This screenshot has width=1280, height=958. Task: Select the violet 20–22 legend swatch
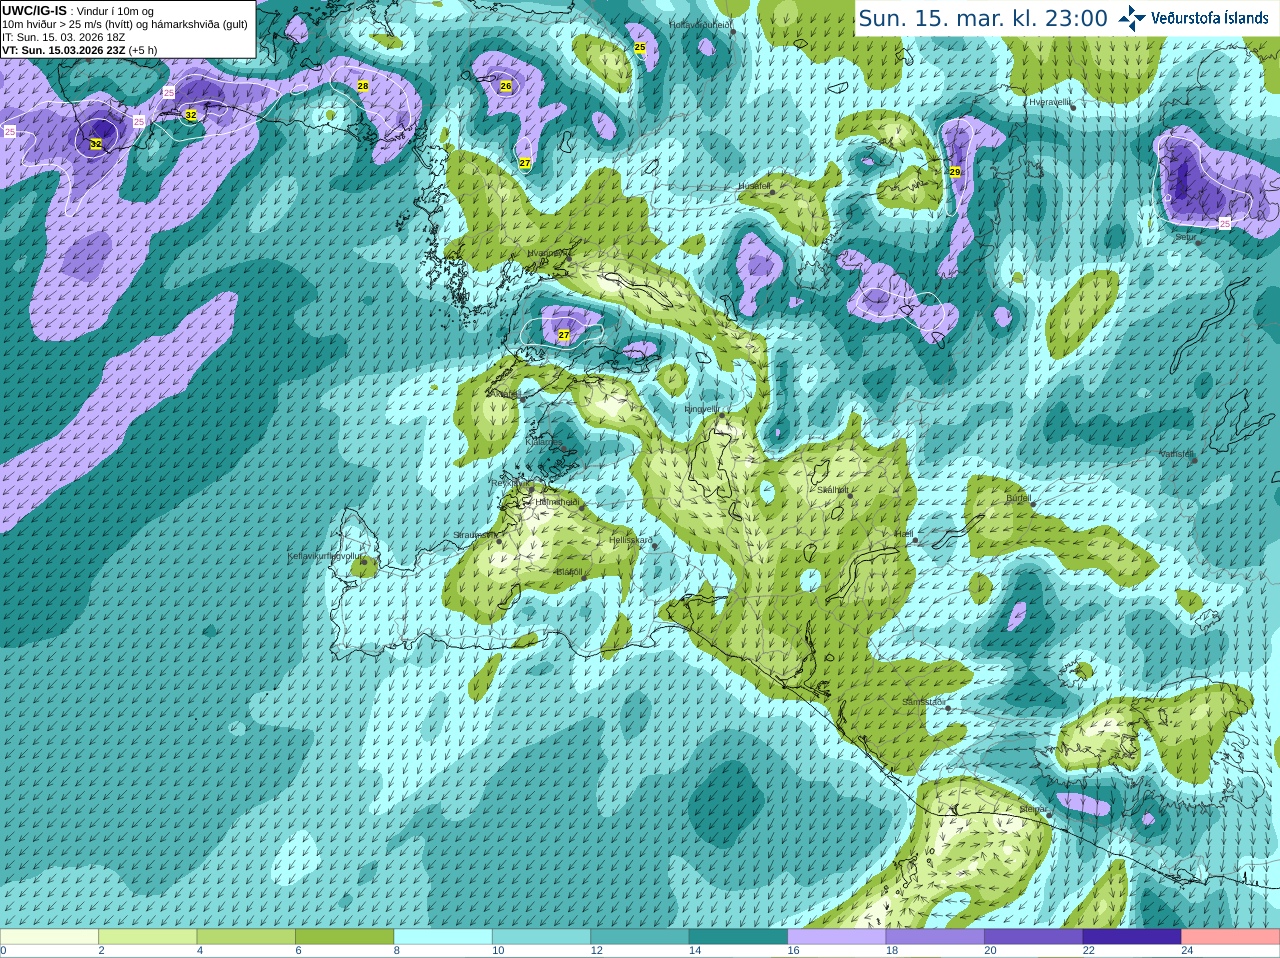point(1034,937)
